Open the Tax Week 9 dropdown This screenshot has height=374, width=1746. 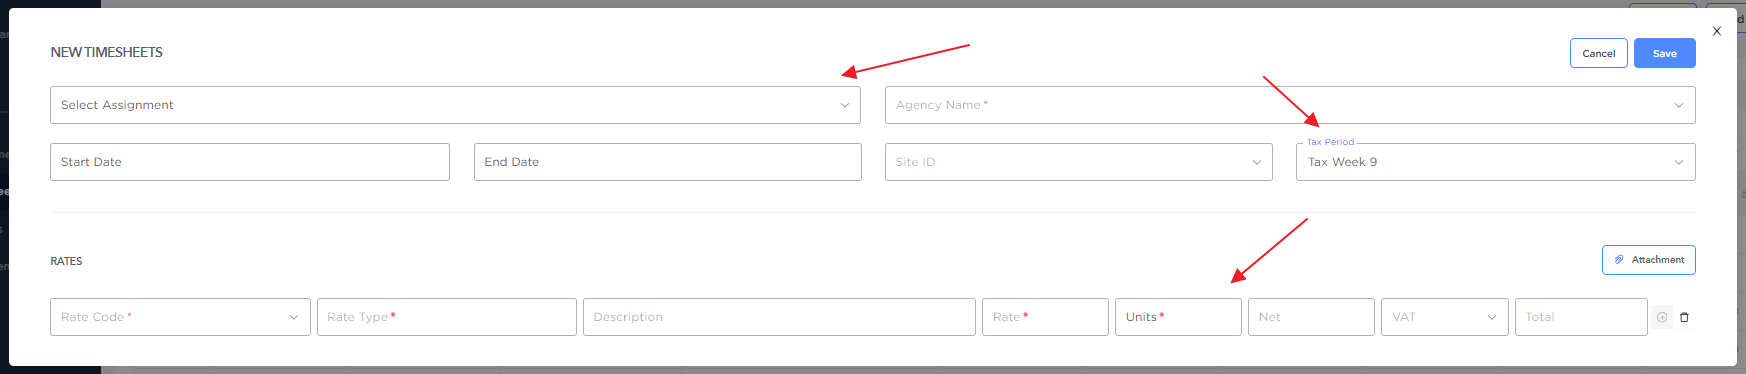(x=1496, y=162)
